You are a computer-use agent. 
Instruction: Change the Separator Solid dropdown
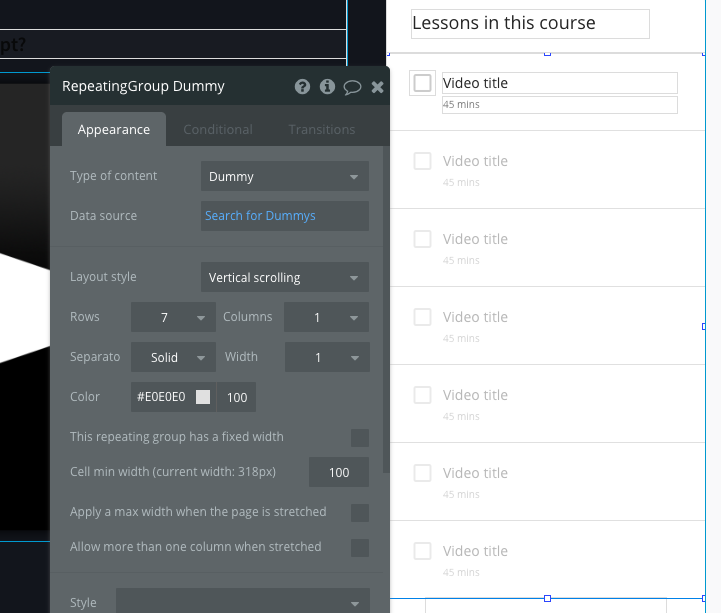point(172,358)
